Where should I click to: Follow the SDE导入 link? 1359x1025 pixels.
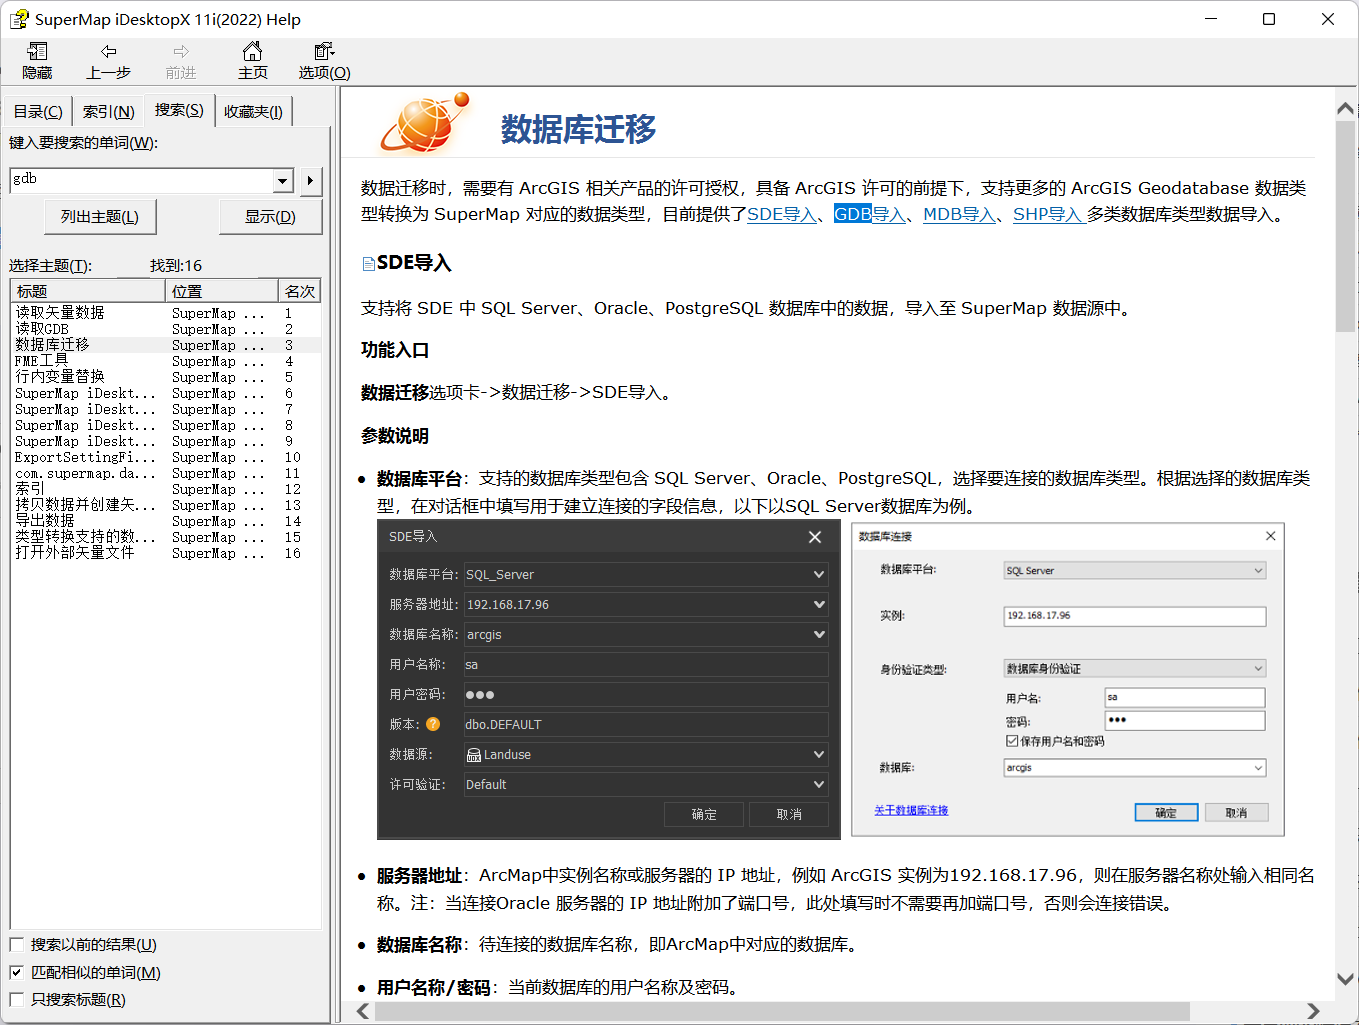[782, 214]
